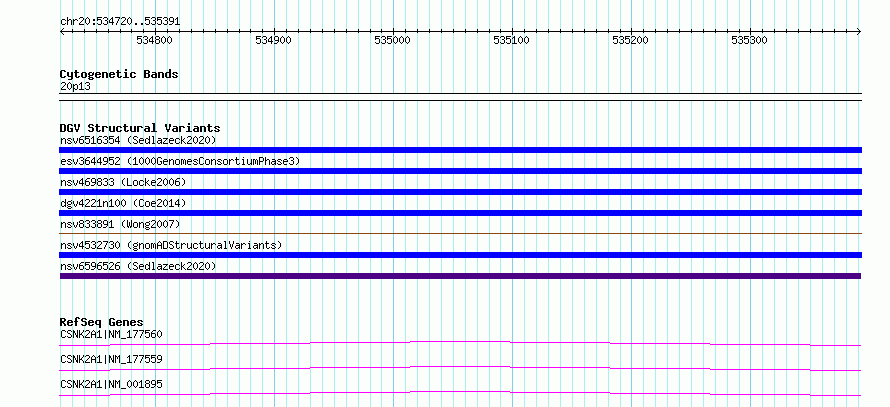The width and height of the screenshot is (890, 407).
Task: Open esv3644952 (1000GenomesConsortiumPhase3) label
Action: tap(180, 161)
